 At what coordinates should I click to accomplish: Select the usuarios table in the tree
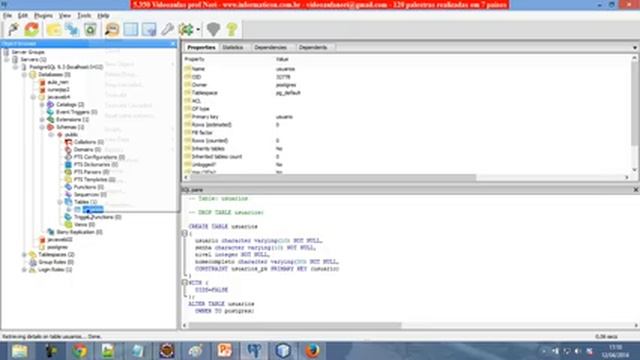click(x=93, y=209)
